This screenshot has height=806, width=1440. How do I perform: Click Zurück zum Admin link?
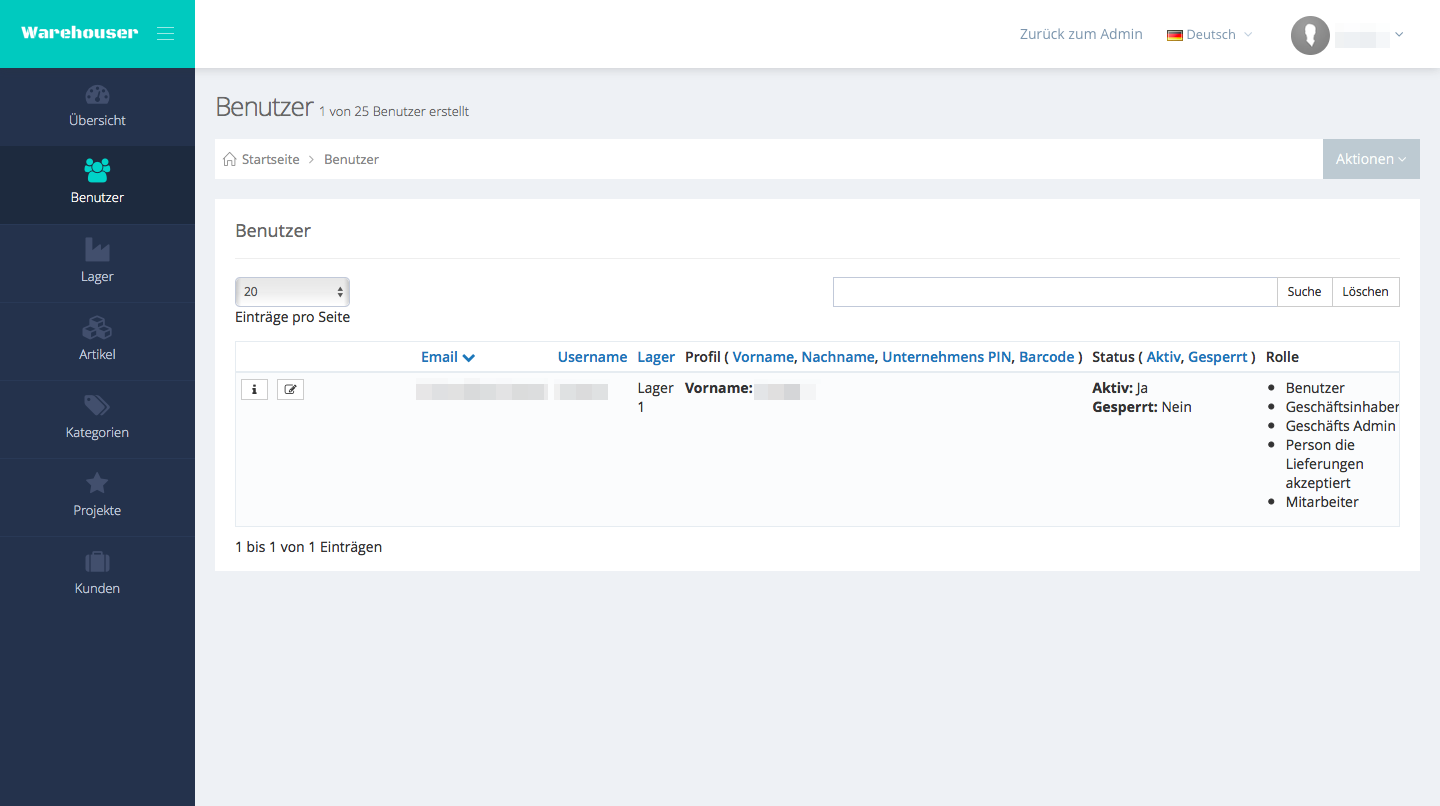[x=1080, y=34]
